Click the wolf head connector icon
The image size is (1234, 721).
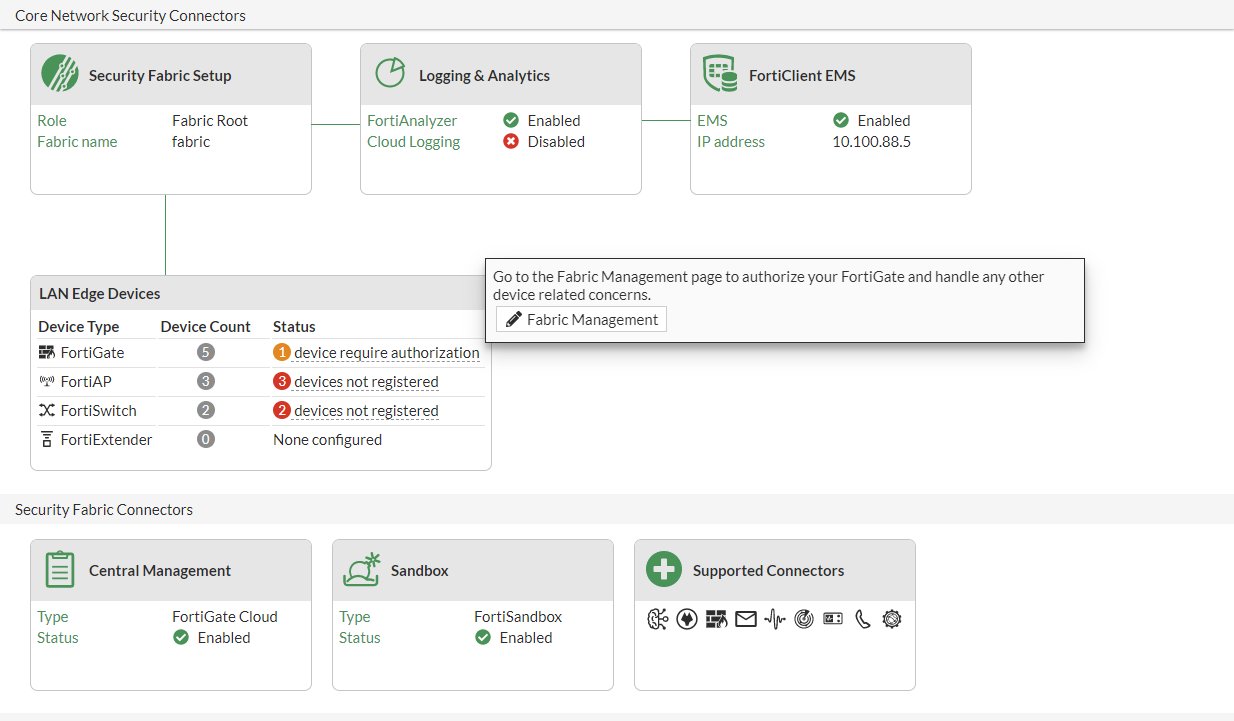click(x=687, y=619)
